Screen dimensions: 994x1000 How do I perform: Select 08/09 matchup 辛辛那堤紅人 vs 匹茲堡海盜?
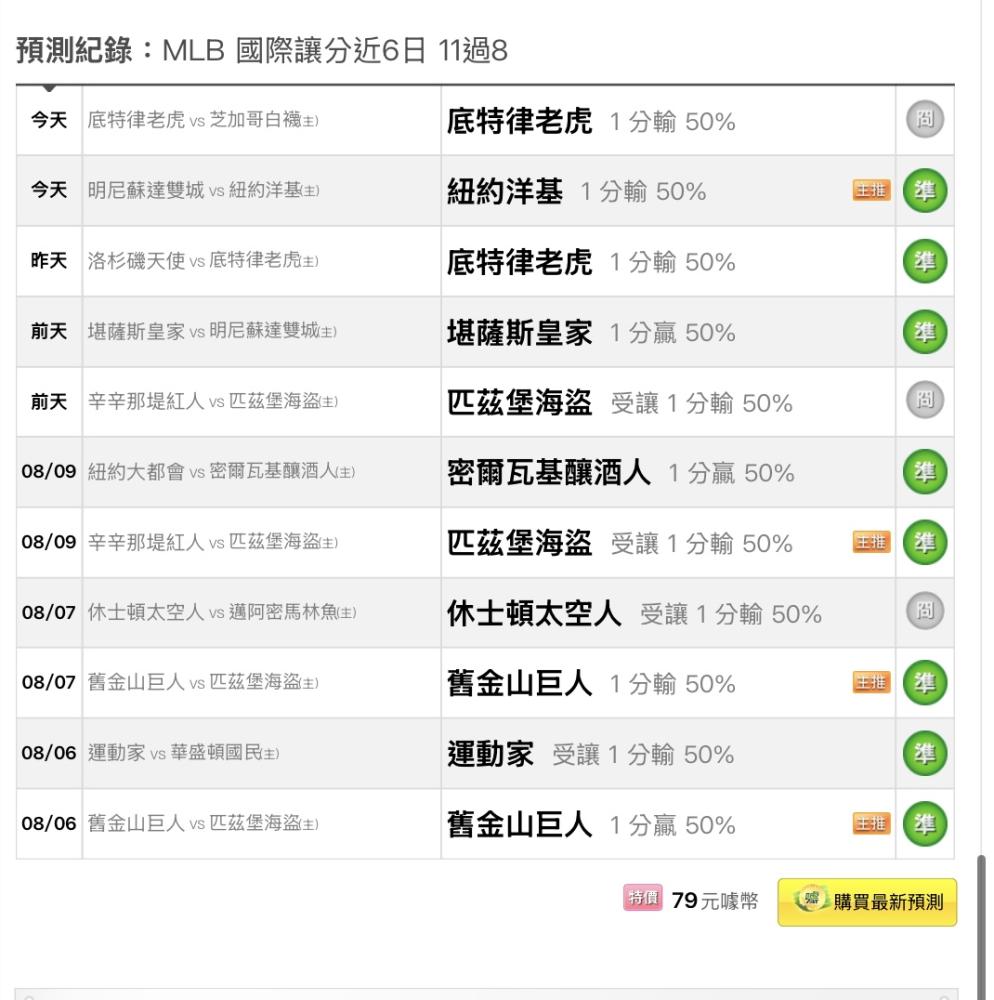[212, 542]
